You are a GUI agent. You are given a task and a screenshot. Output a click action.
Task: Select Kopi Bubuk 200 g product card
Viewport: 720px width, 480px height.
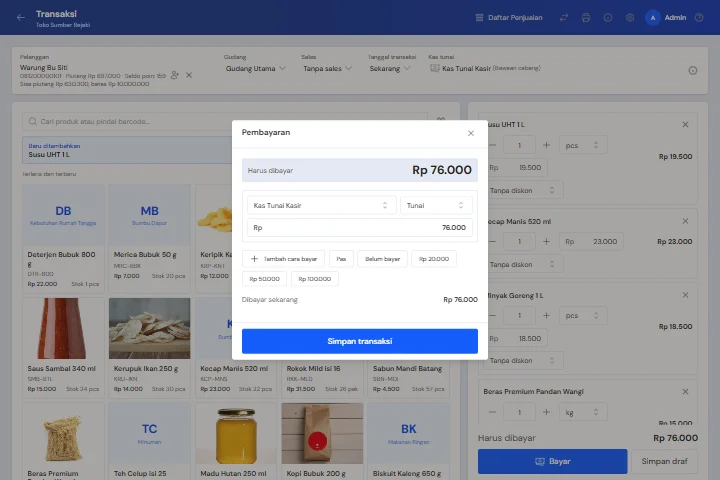point(322,441)
